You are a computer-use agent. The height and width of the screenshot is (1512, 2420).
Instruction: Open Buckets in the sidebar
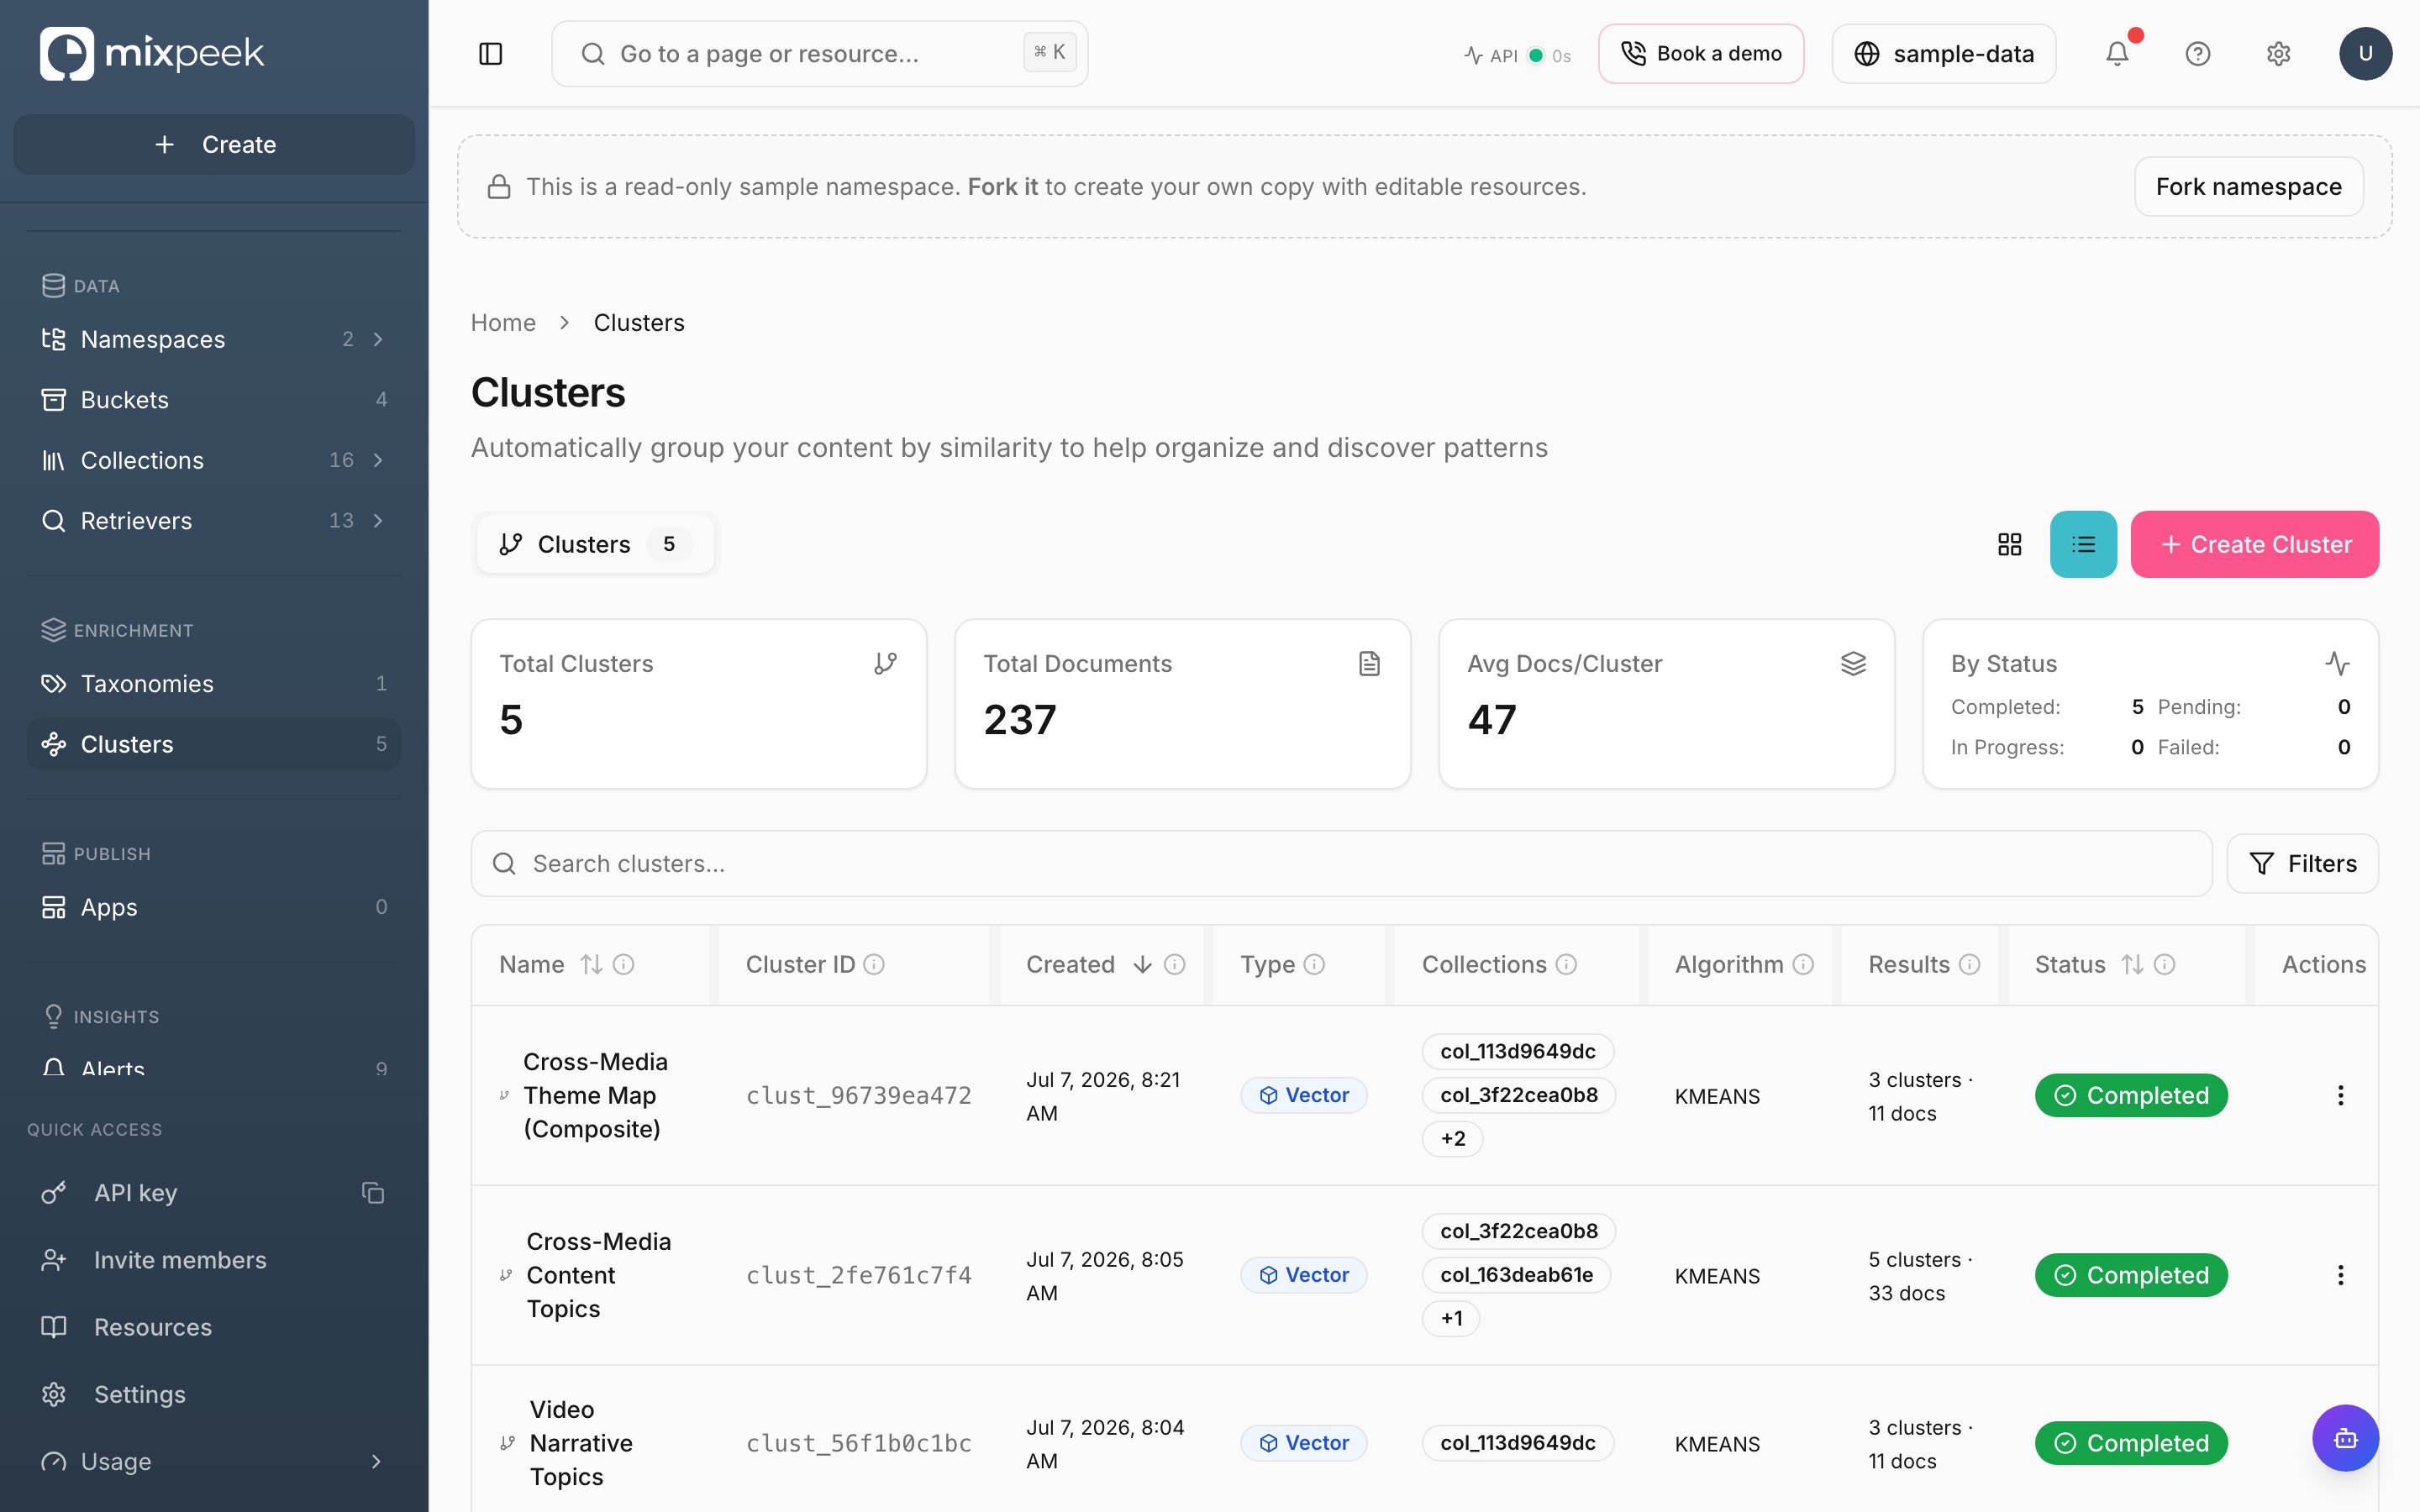[214, 399]
